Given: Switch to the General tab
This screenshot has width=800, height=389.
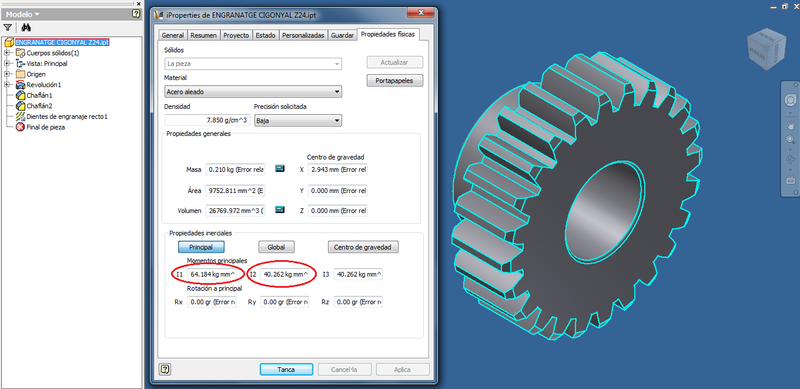Looking at the screenshot, I should click(172, 35).
